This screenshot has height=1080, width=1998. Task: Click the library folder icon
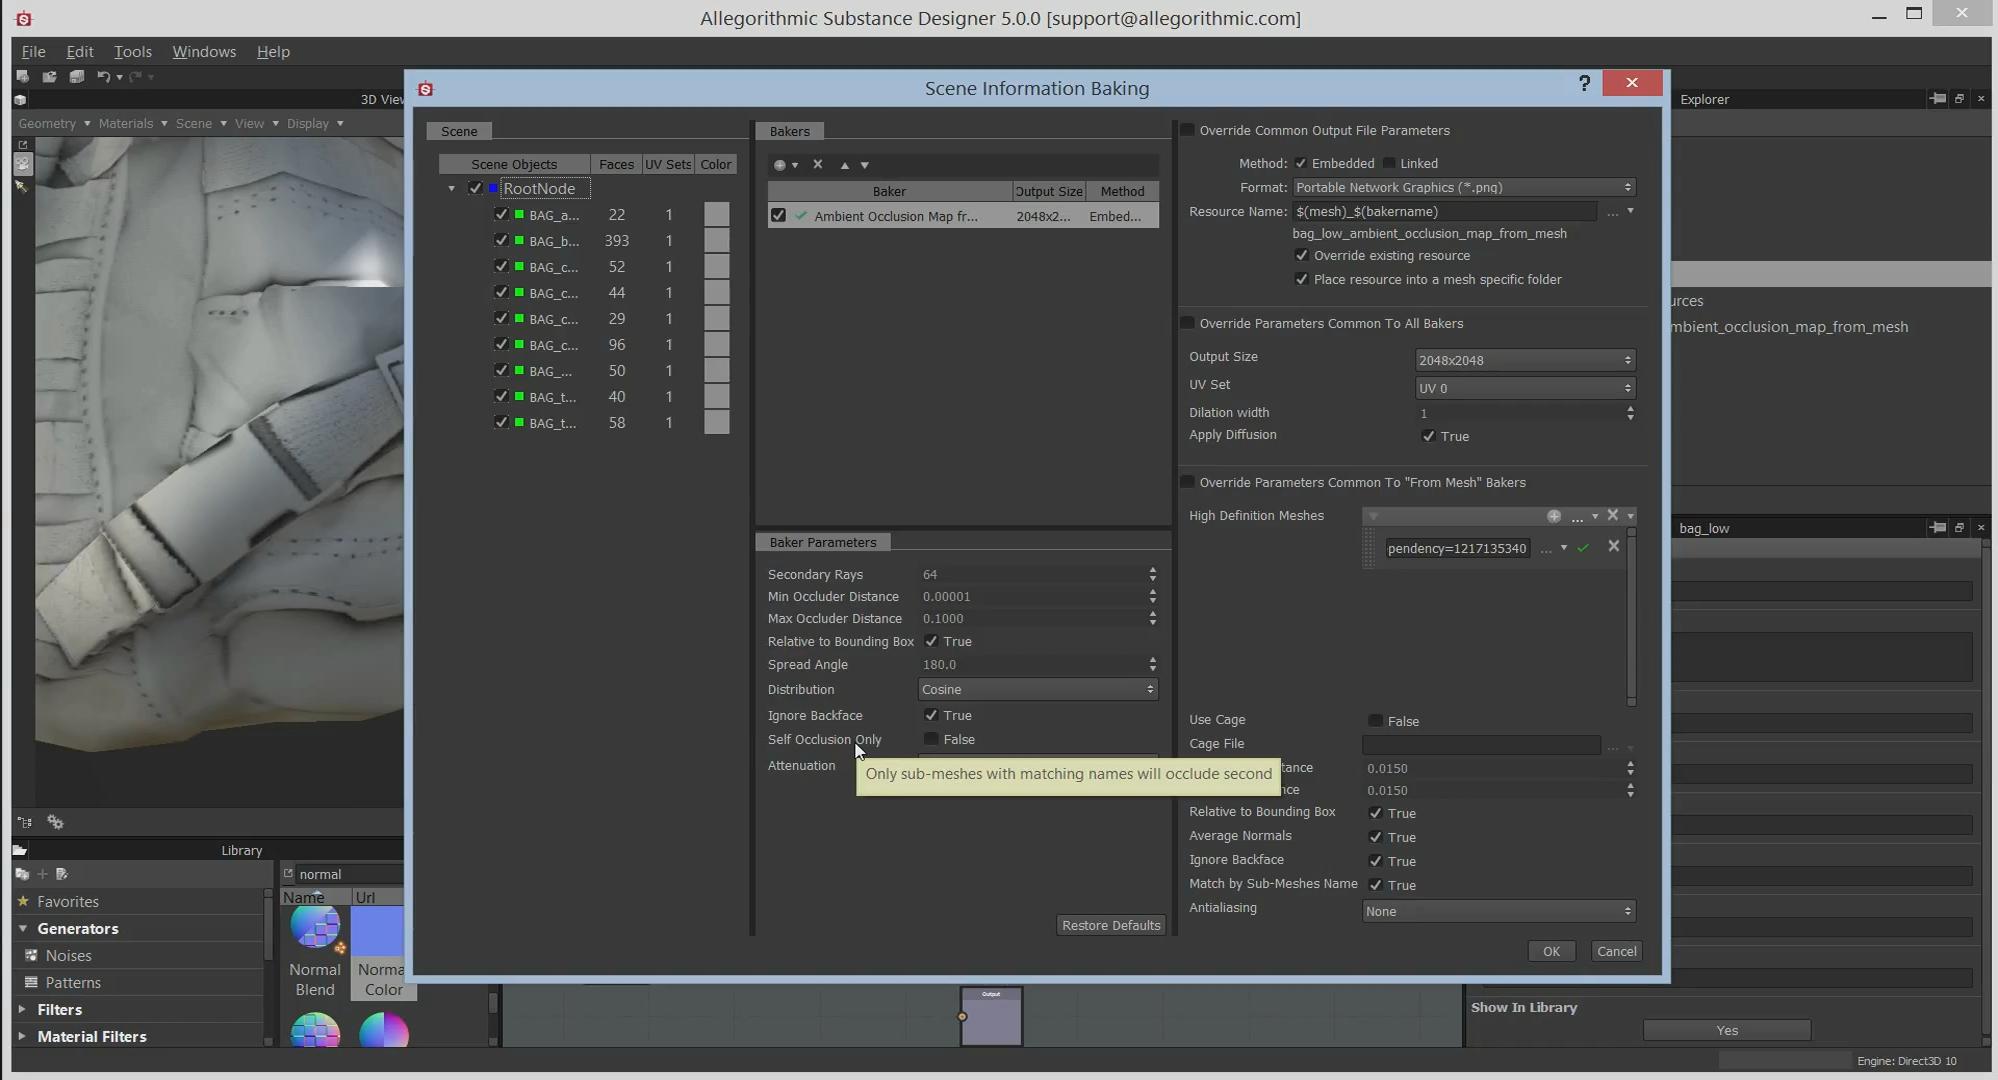(x=20, y=850)
